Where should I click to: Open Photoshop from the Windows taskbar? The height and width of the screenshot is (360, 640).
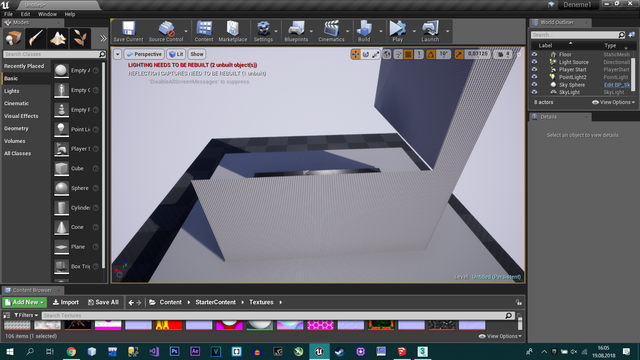pos(175,351)
